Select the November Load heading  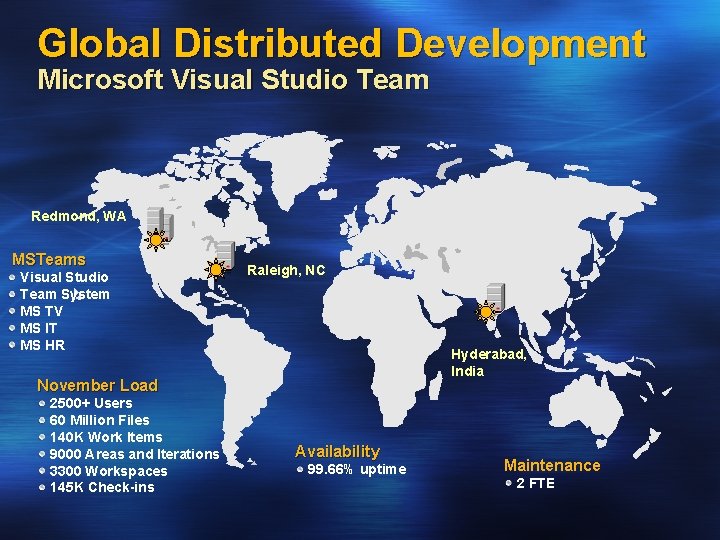click(x=97, y=385)
